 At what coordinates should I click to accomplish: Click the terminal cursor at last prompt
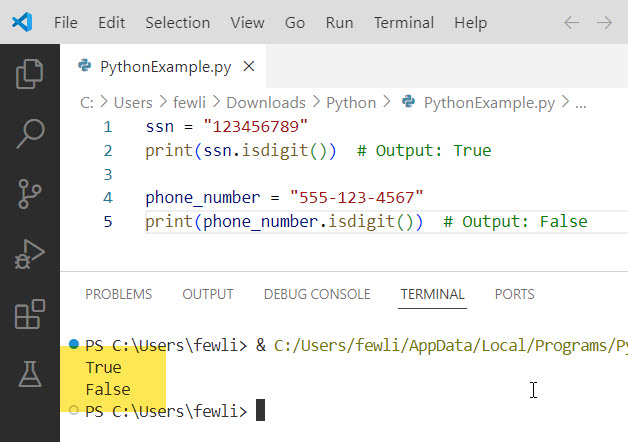(x=260, y=410)
